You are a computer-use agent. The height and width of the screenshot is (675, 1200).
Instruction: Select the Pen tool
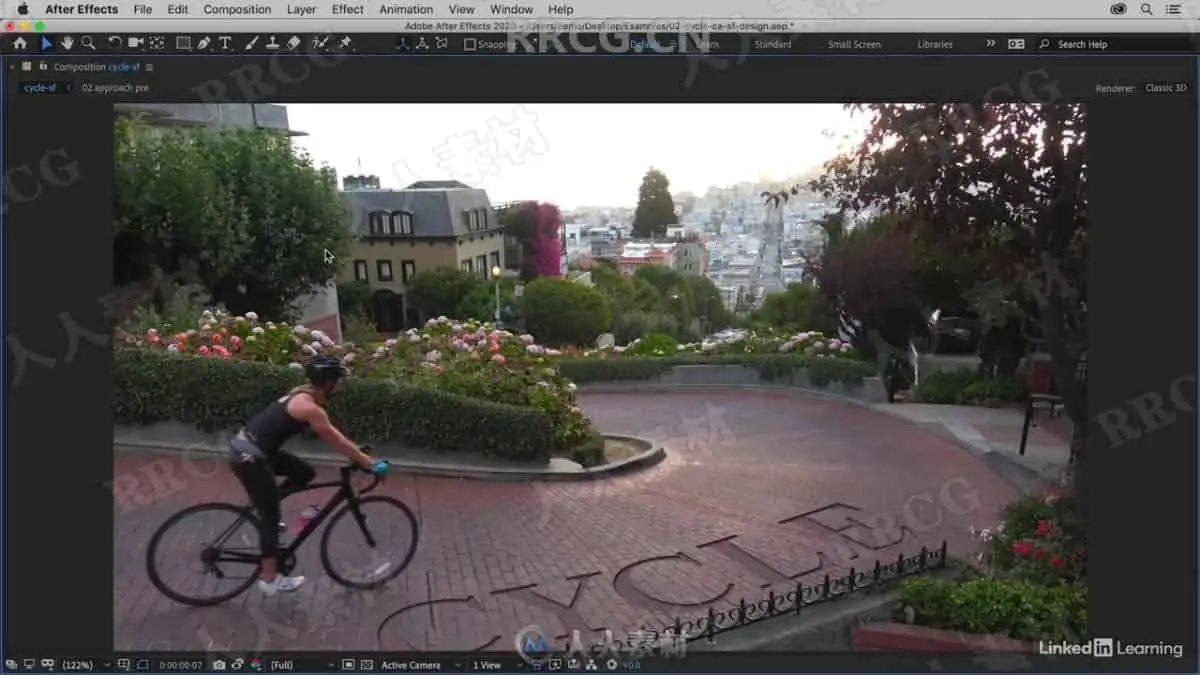tap(205, 43)
